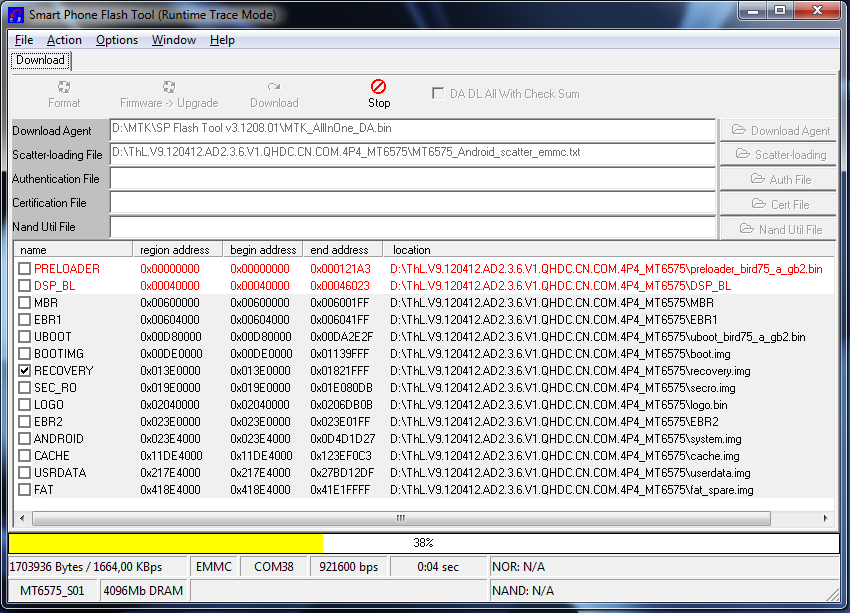
Task: Click begin address 0x217E4000
Action: tap(260, 473)
